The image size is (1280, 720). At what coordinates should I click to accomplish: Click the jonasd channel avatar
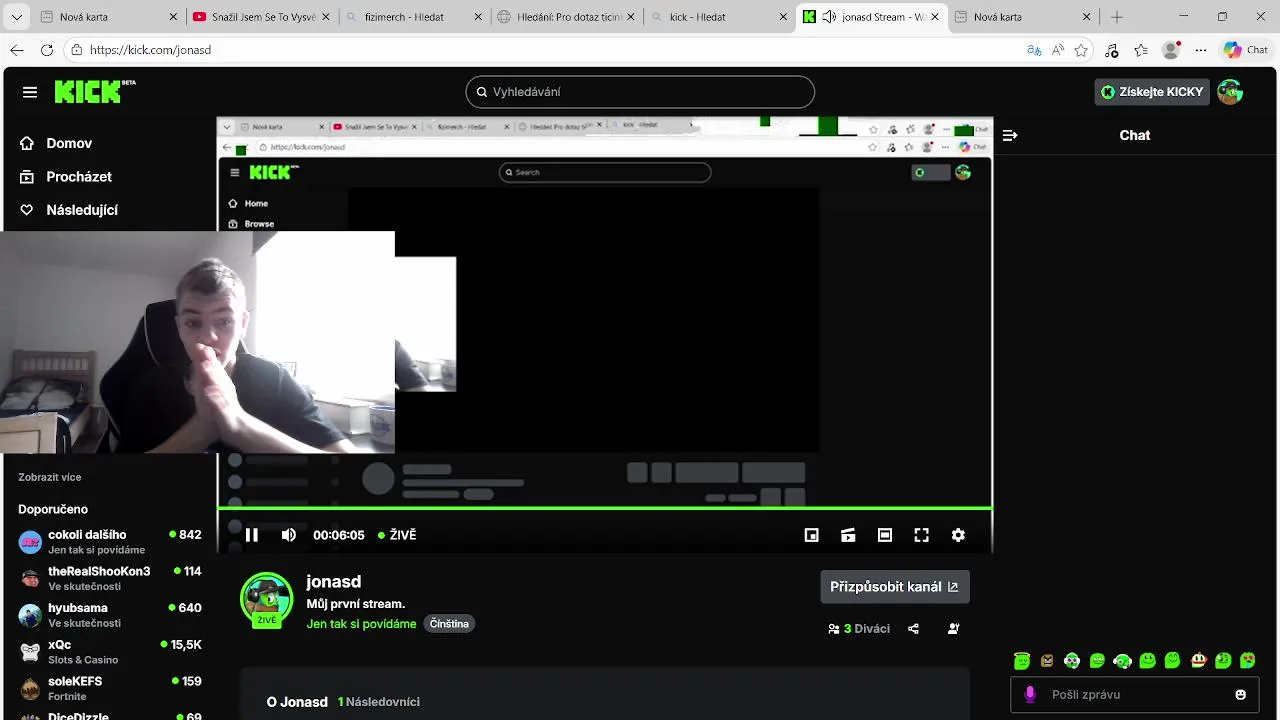[x=267, y=599]
